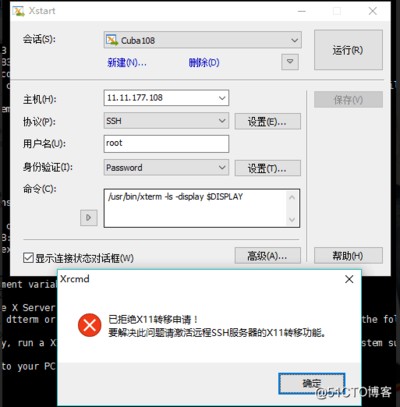Click the 高级(A) advanced button
Screen dimensions: 400x407
(268, 256)
